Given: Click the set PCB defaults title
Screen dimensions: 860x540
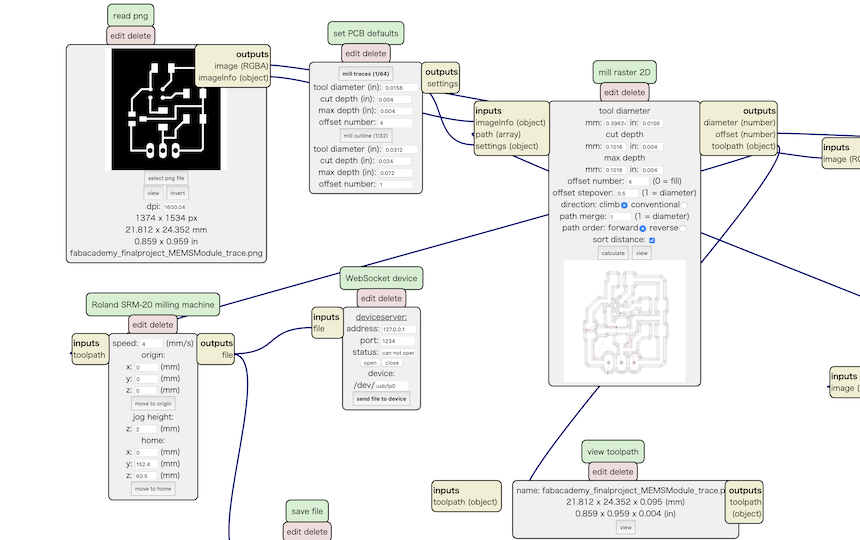Looking at the screenshot, I should coord(366,33).
